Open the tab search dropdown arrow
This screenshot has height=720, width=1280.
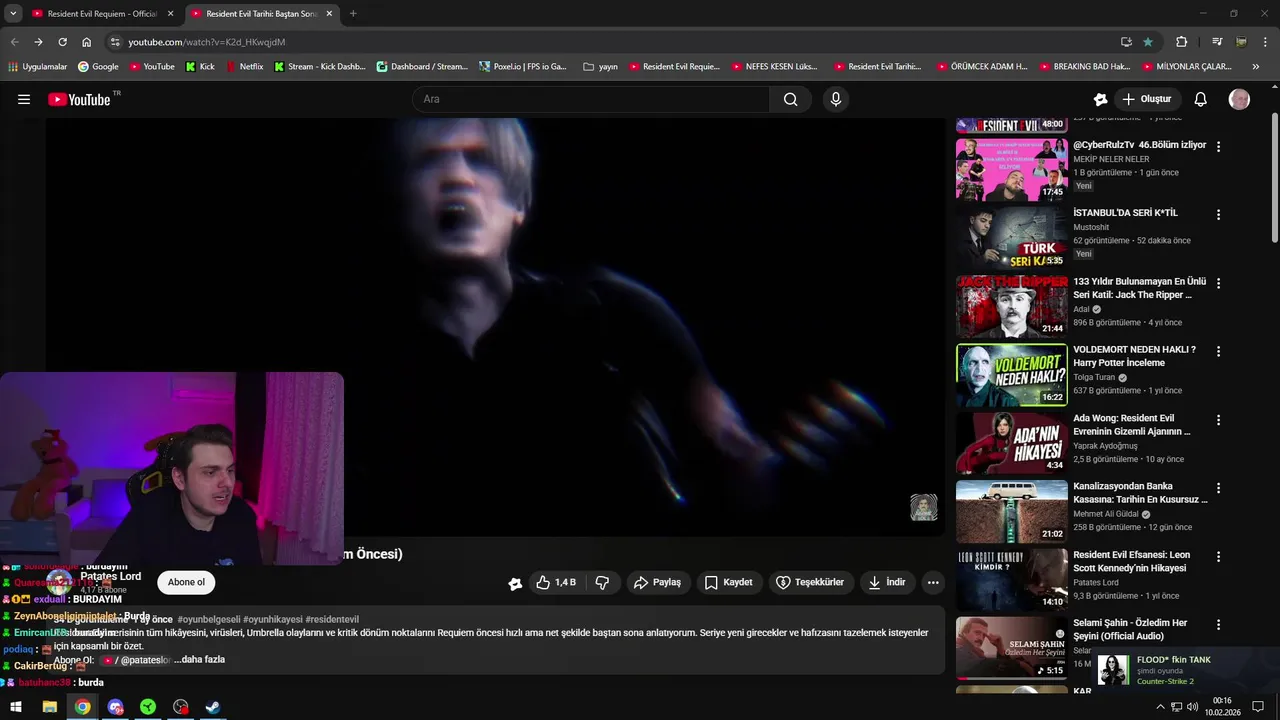tap(13, 14)
